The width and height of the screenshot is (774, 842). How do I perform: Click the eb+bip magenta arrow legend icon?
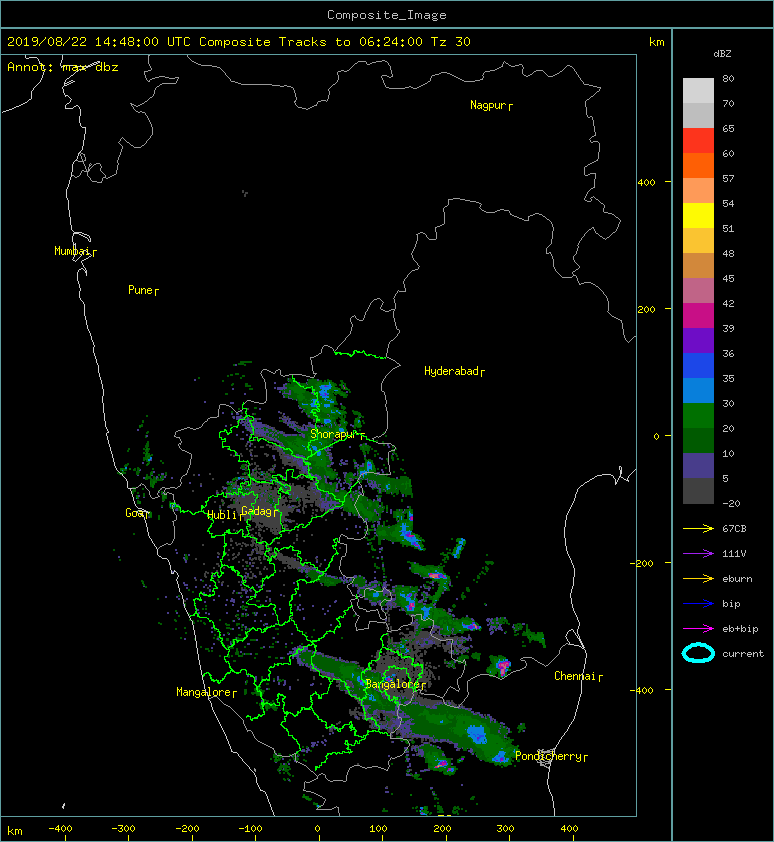point(698,629)
